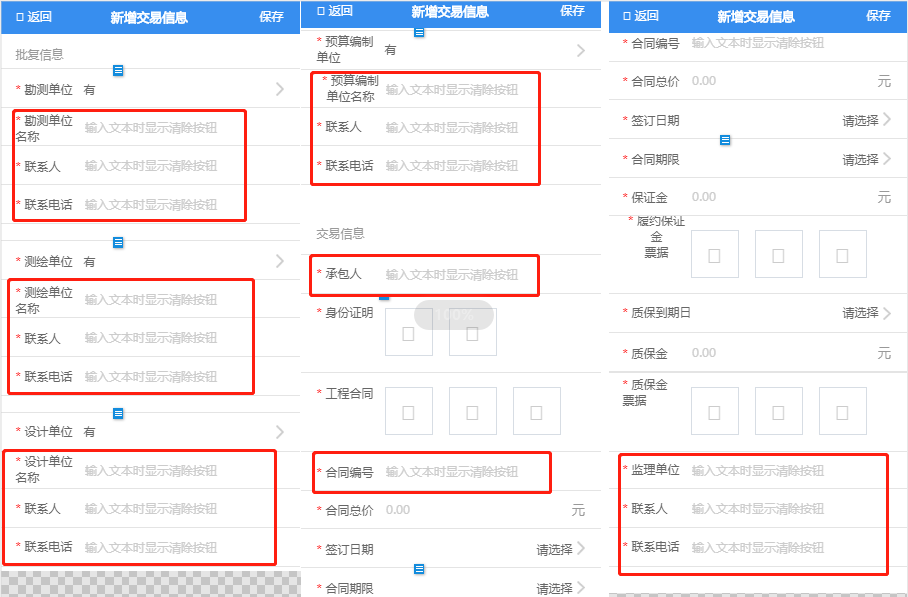
Task: Tap the third 工程合同 image upload box
Action: tap(536, 411)
